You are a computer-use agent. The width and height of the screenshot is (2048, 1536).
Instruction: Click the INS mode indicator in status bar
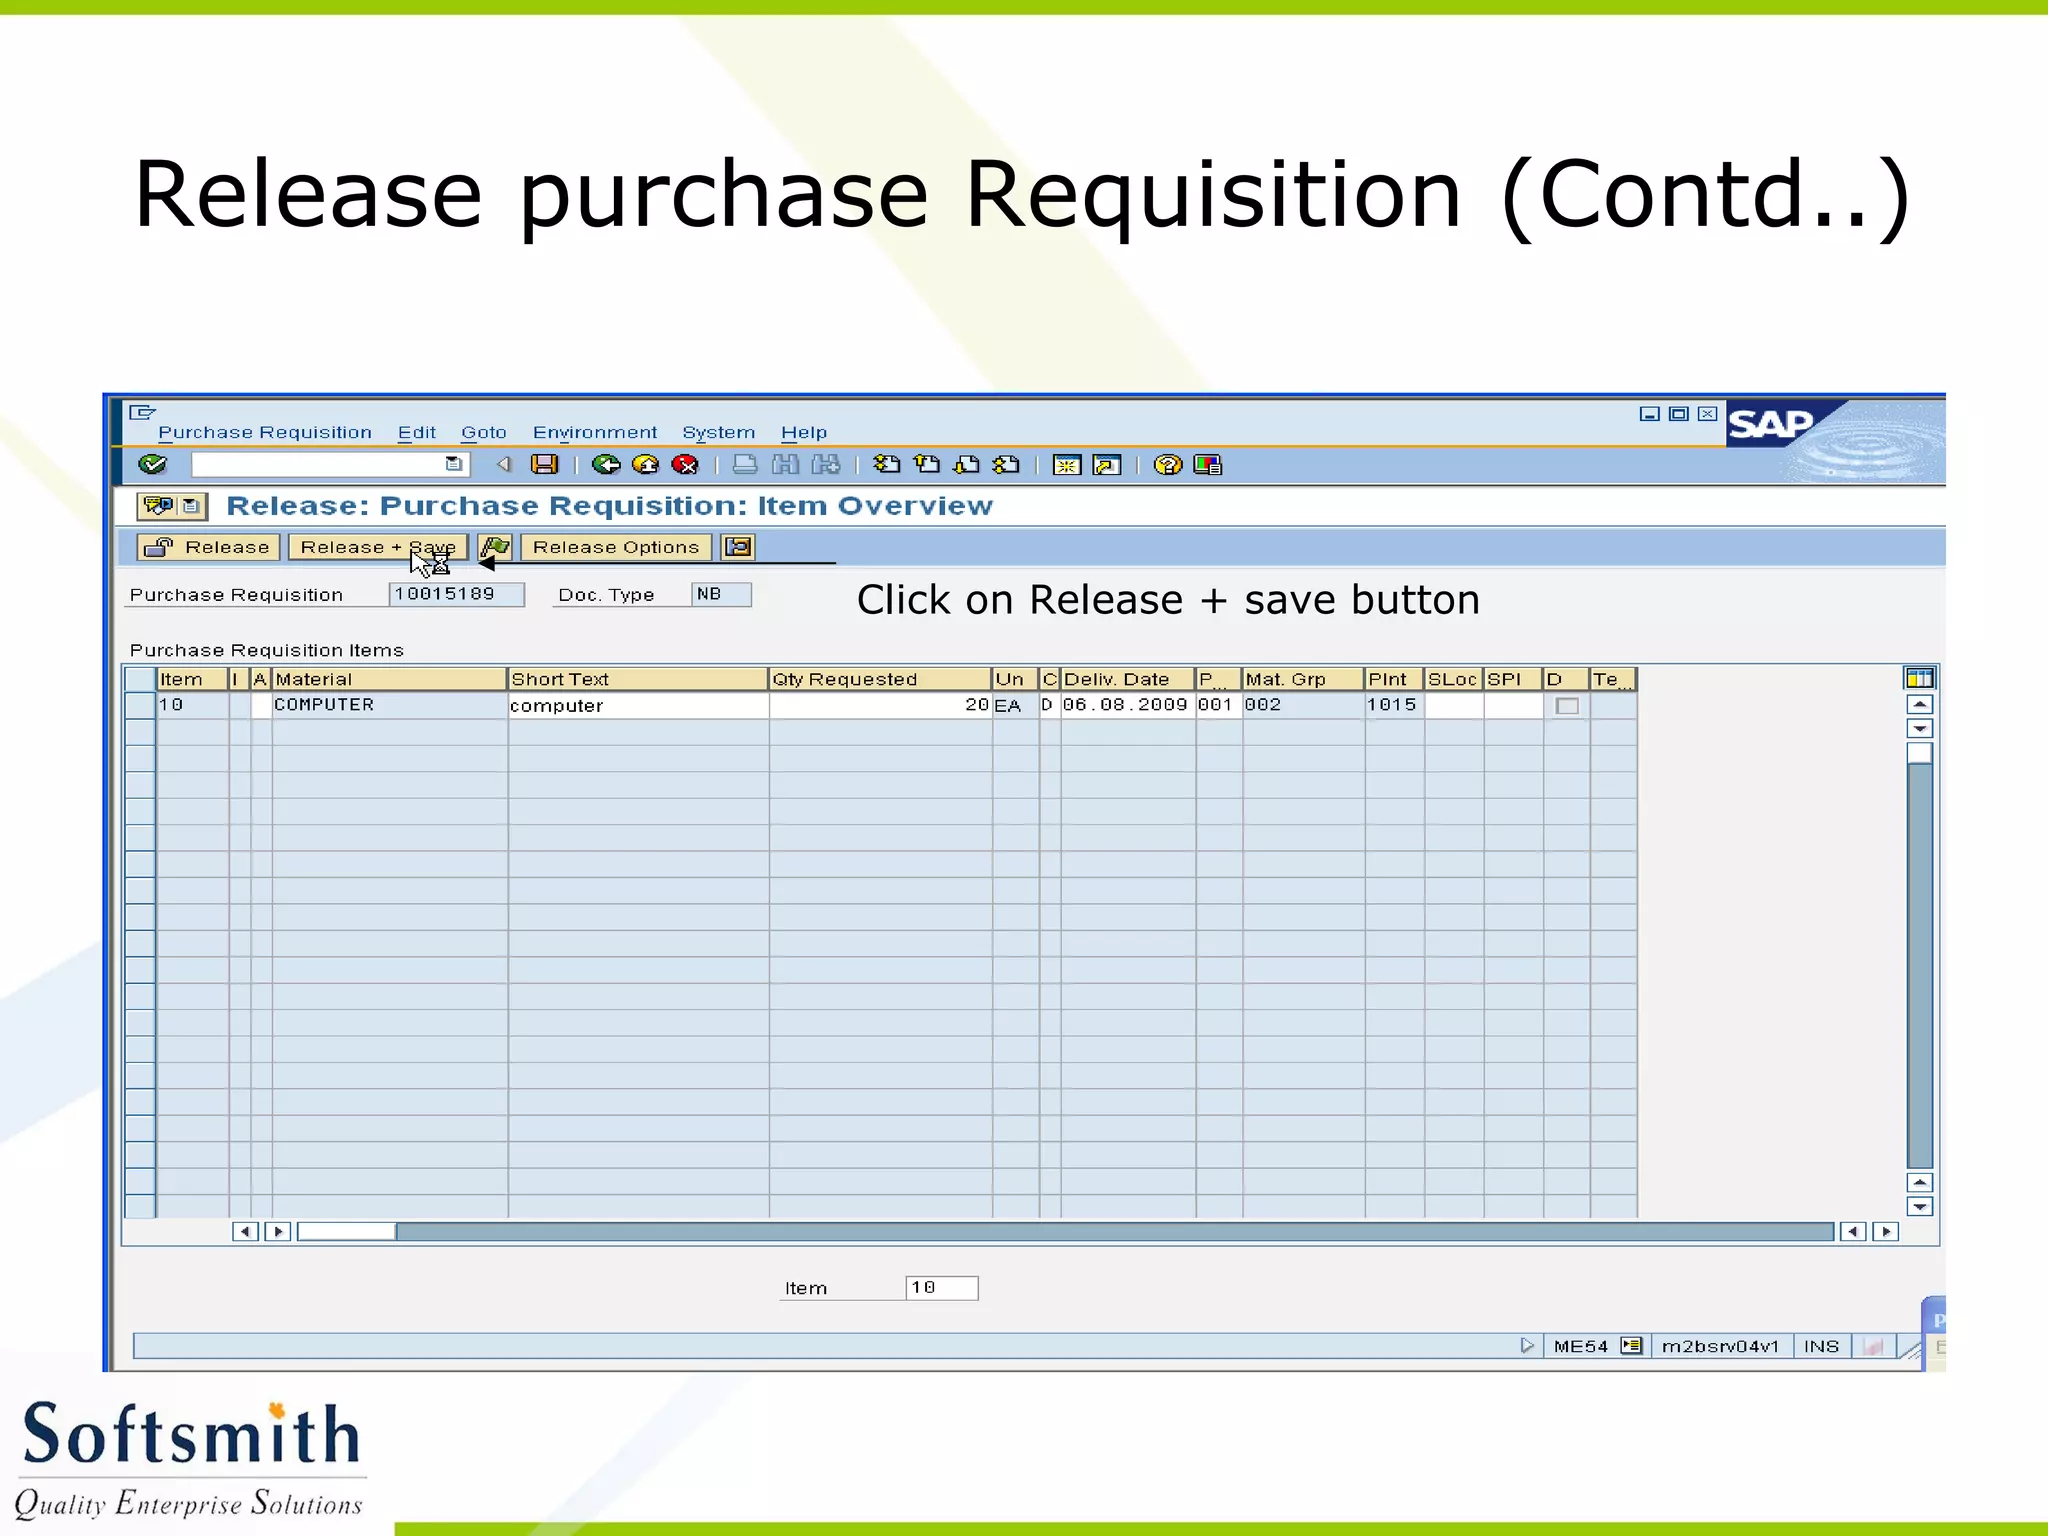click(x=1821, y=1346)
